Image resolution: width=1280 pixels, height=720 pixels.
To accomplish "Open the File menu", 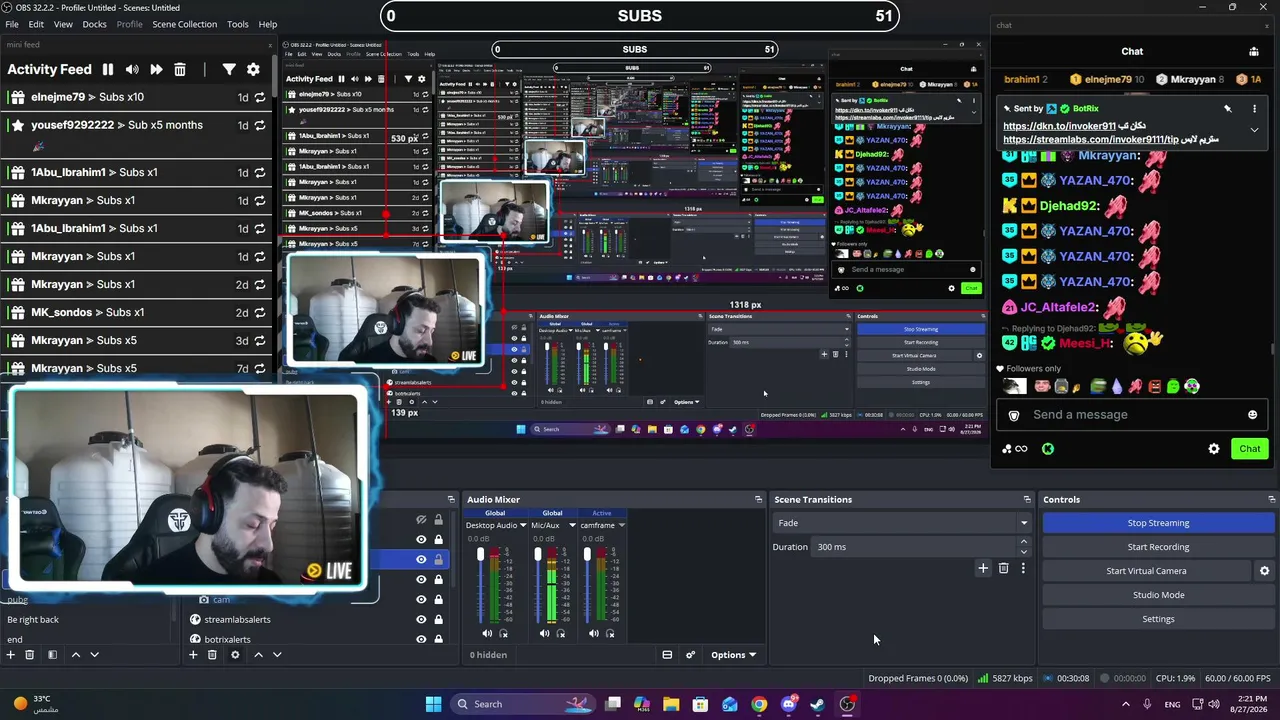I will 12,24.
